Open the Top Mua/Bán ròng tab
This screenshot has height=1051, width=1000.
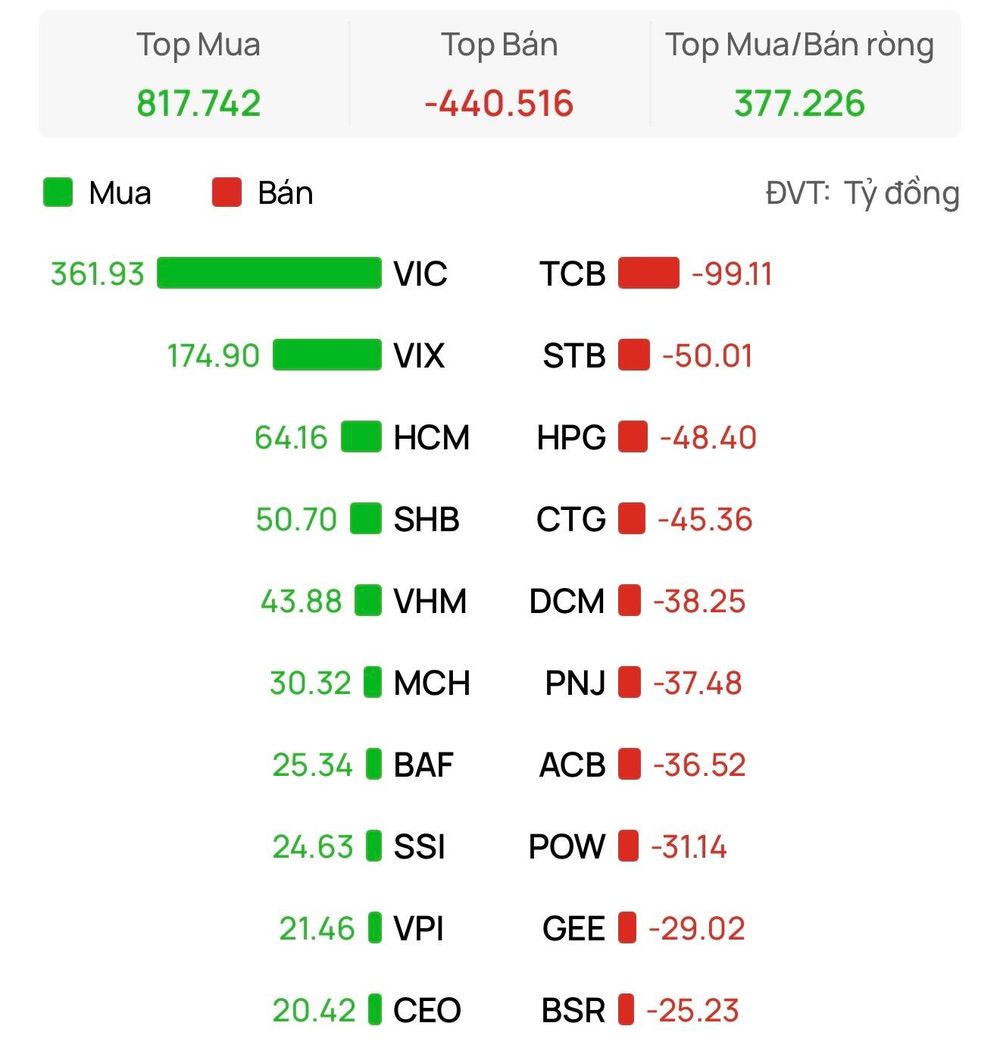800,74
